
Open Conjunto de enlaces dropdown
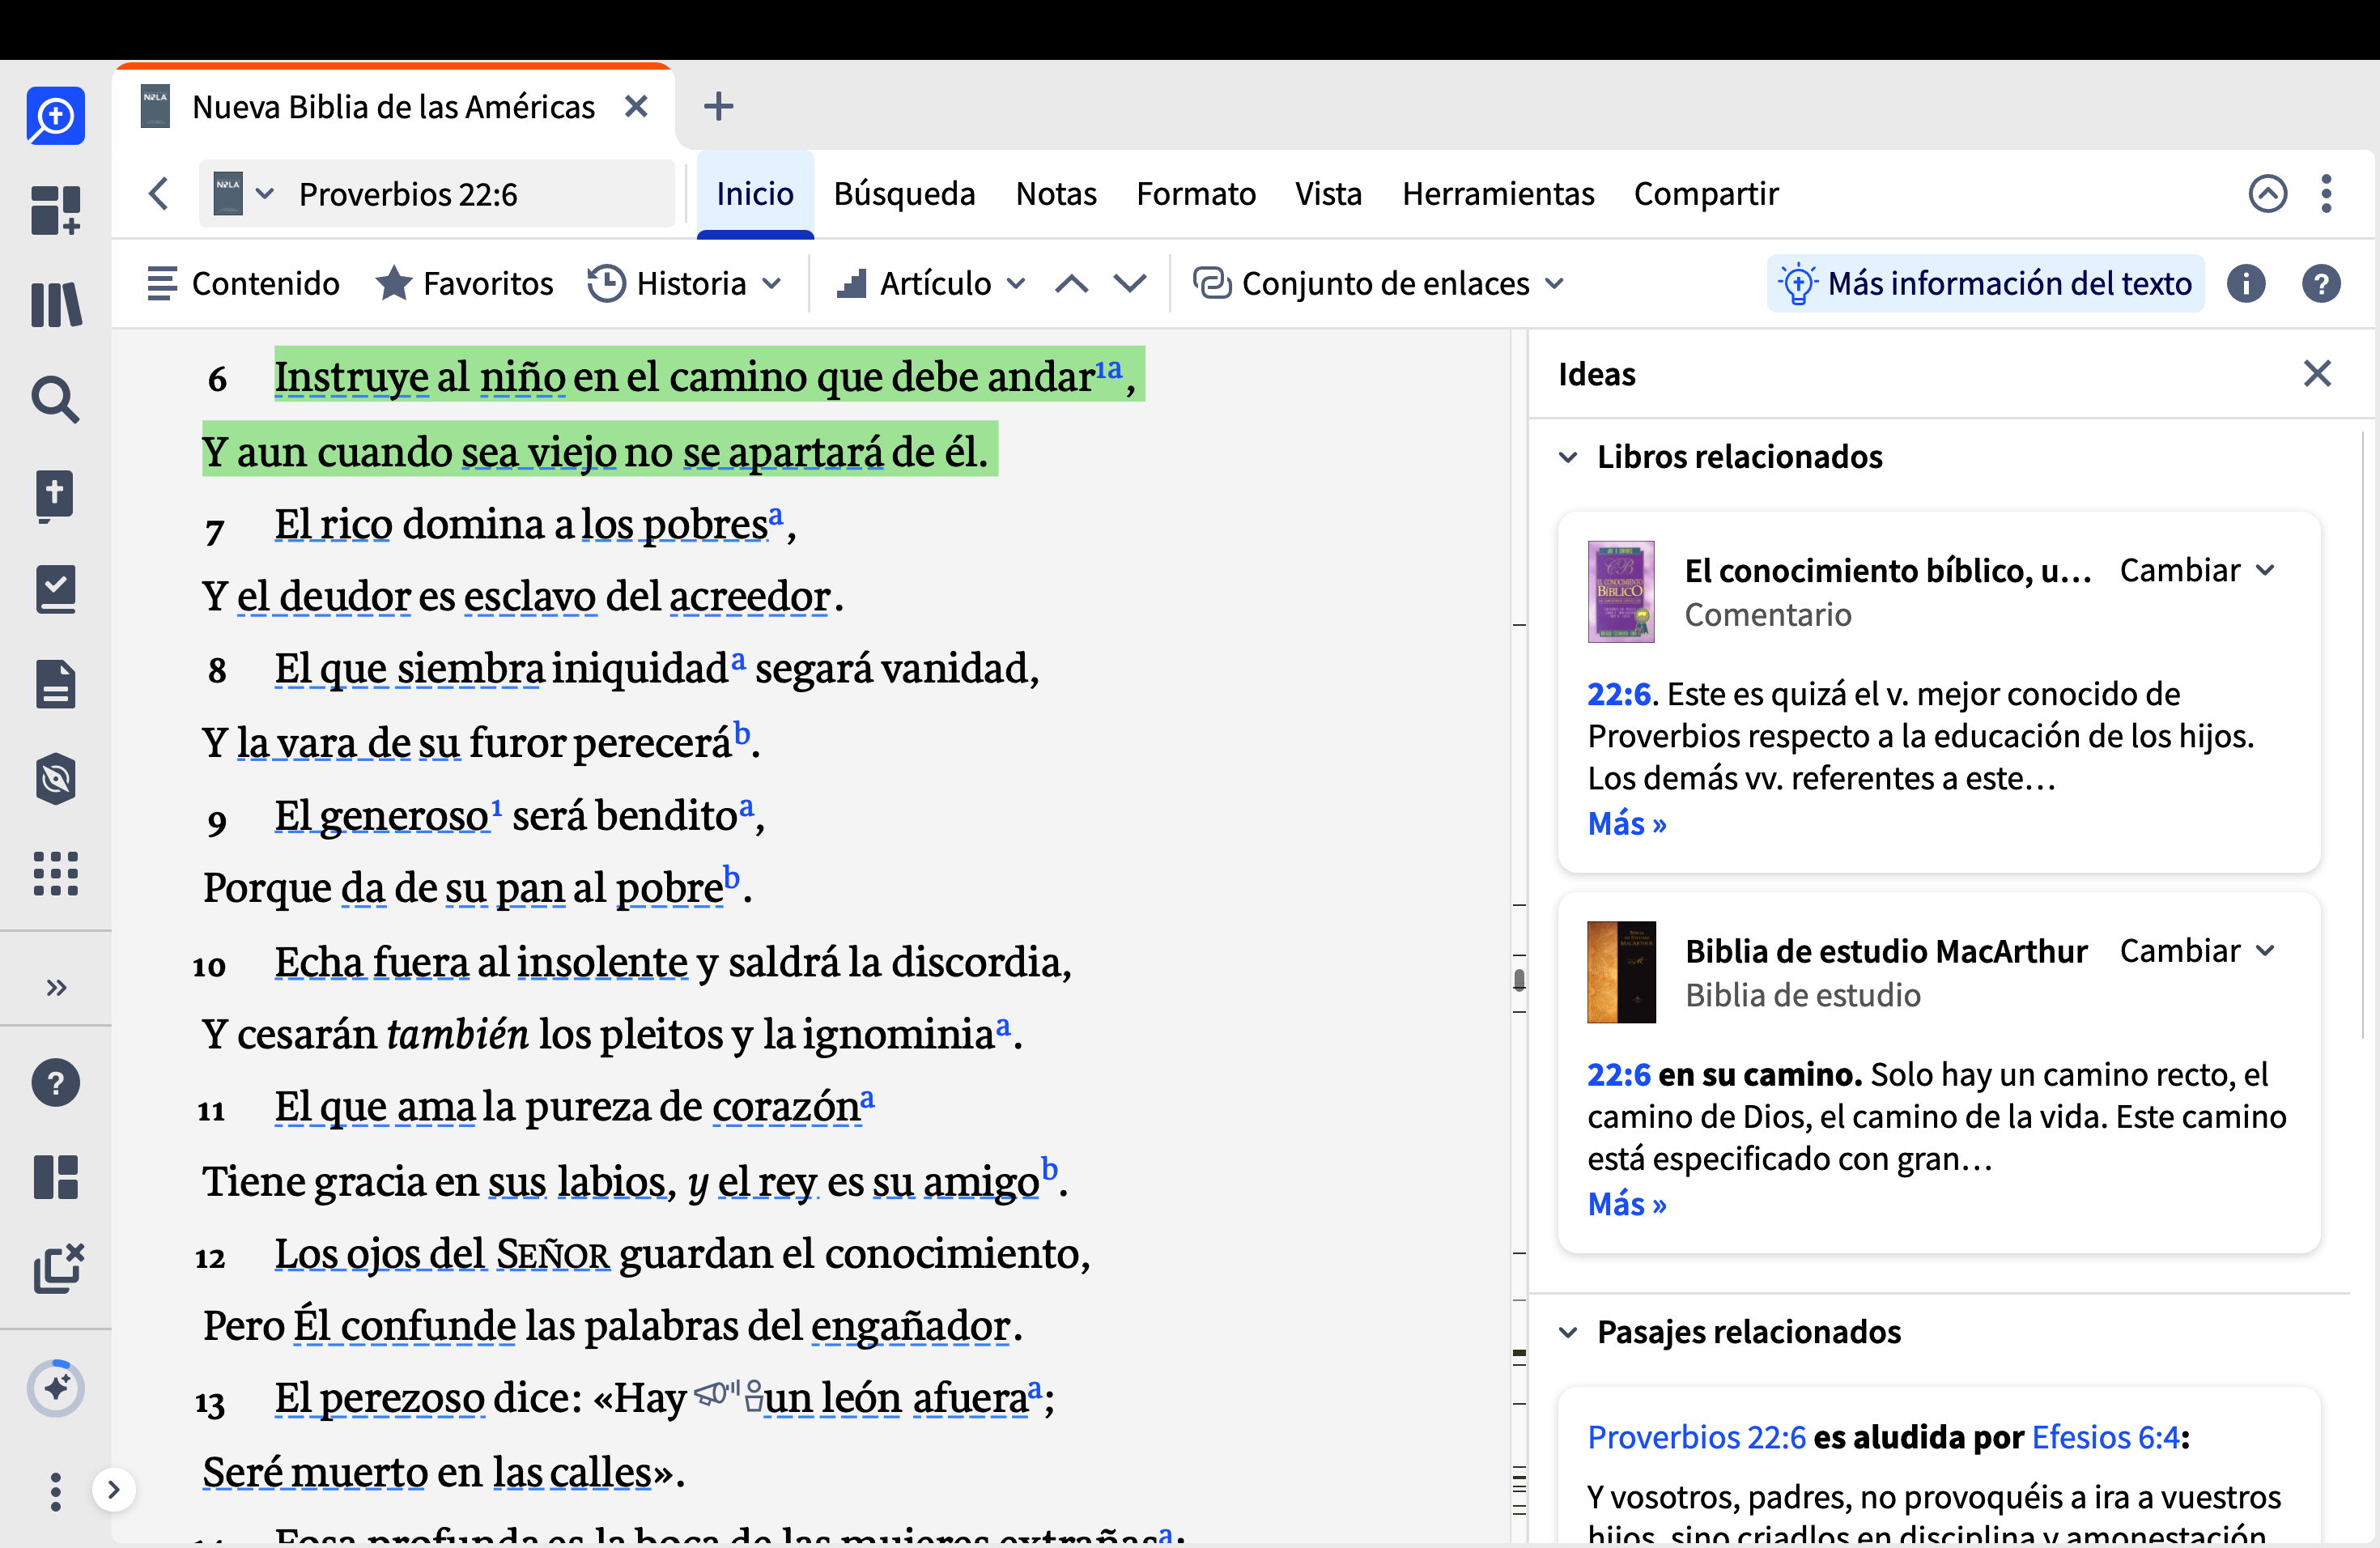pyautogui.click(x=1378, y=284)
